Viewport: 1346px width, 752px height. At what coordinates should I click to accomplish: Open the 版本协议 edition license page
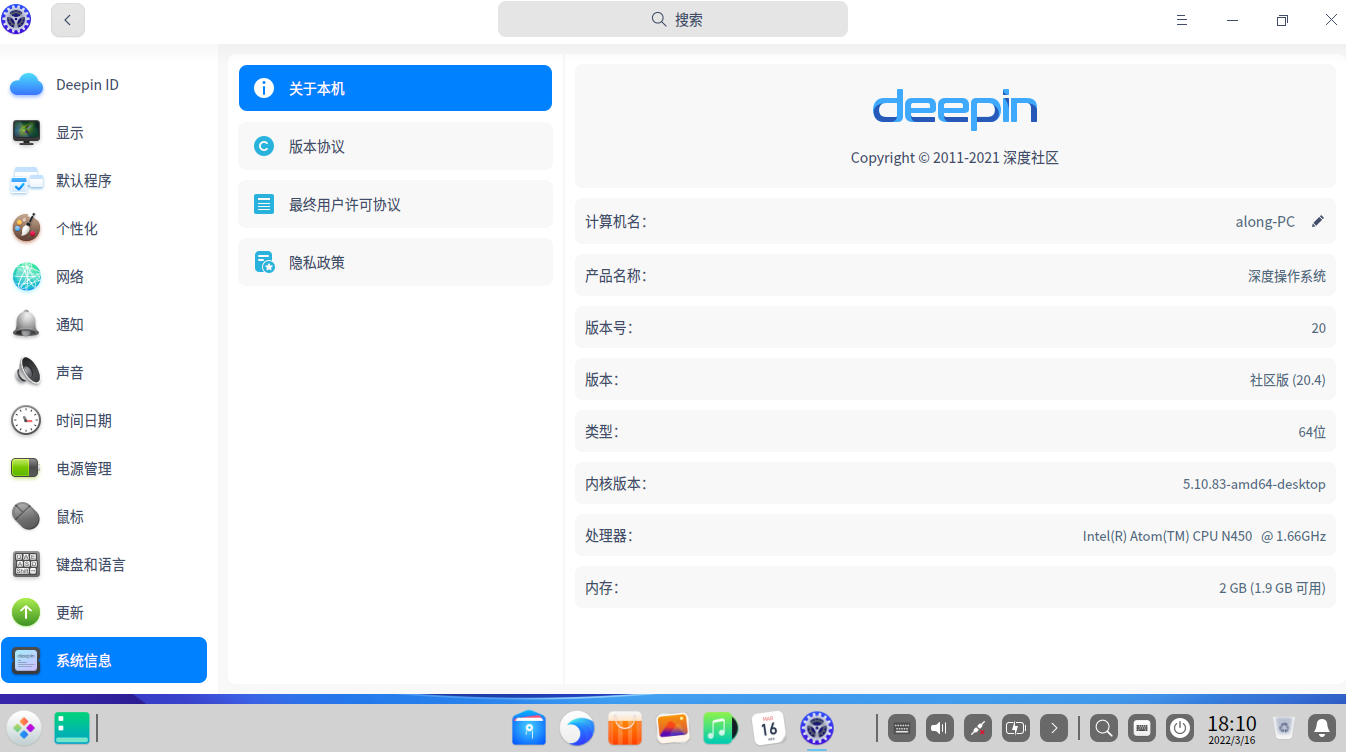click(395, 146)
